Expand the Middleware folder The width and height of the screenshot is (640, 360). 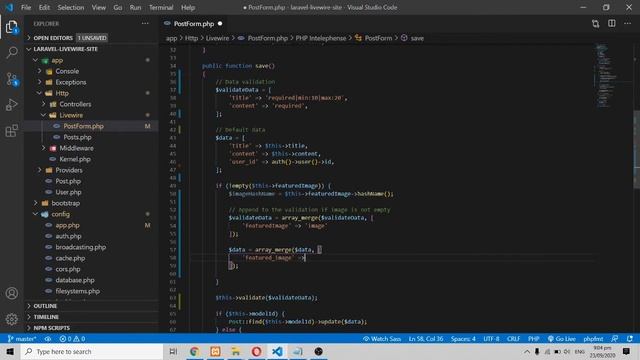click(76, 148)
